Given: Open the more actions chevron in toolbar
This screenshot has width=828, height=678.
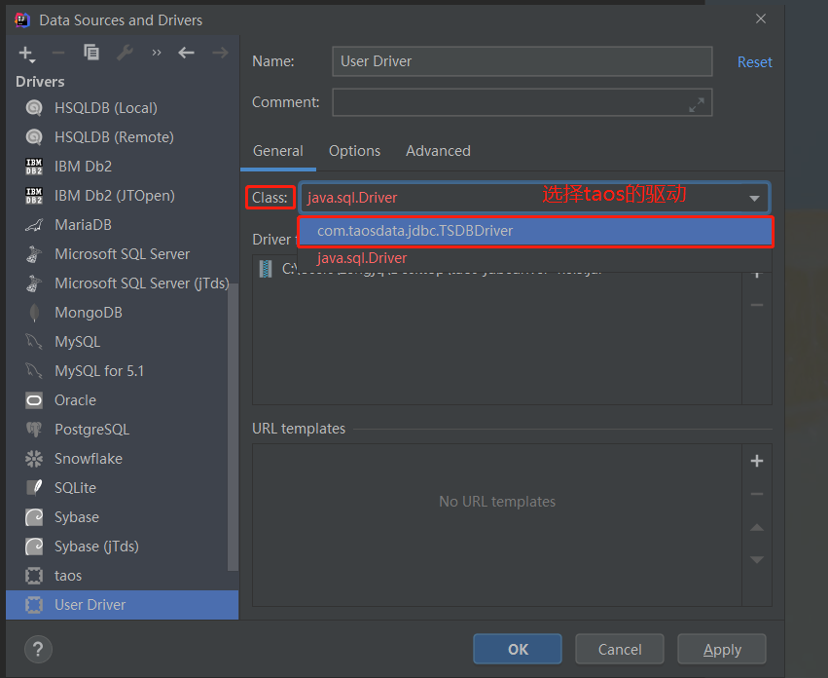Looking at the screenshot, I should click(x=156, y=53).
